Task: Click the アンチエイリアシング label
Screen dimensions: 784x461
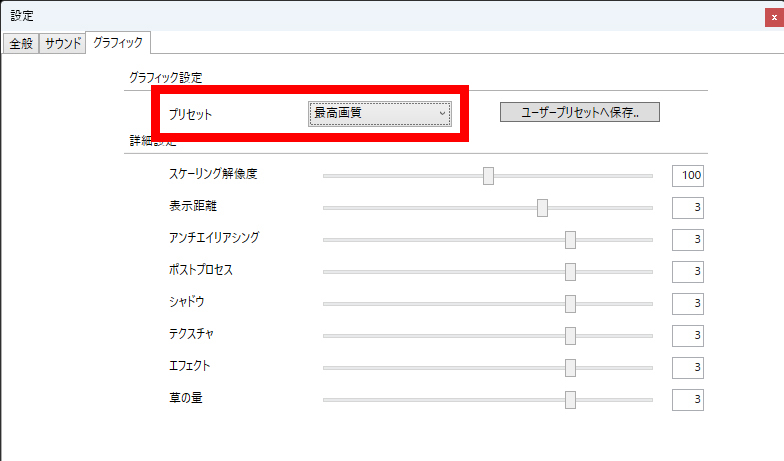Action: (x=214, y=237)
